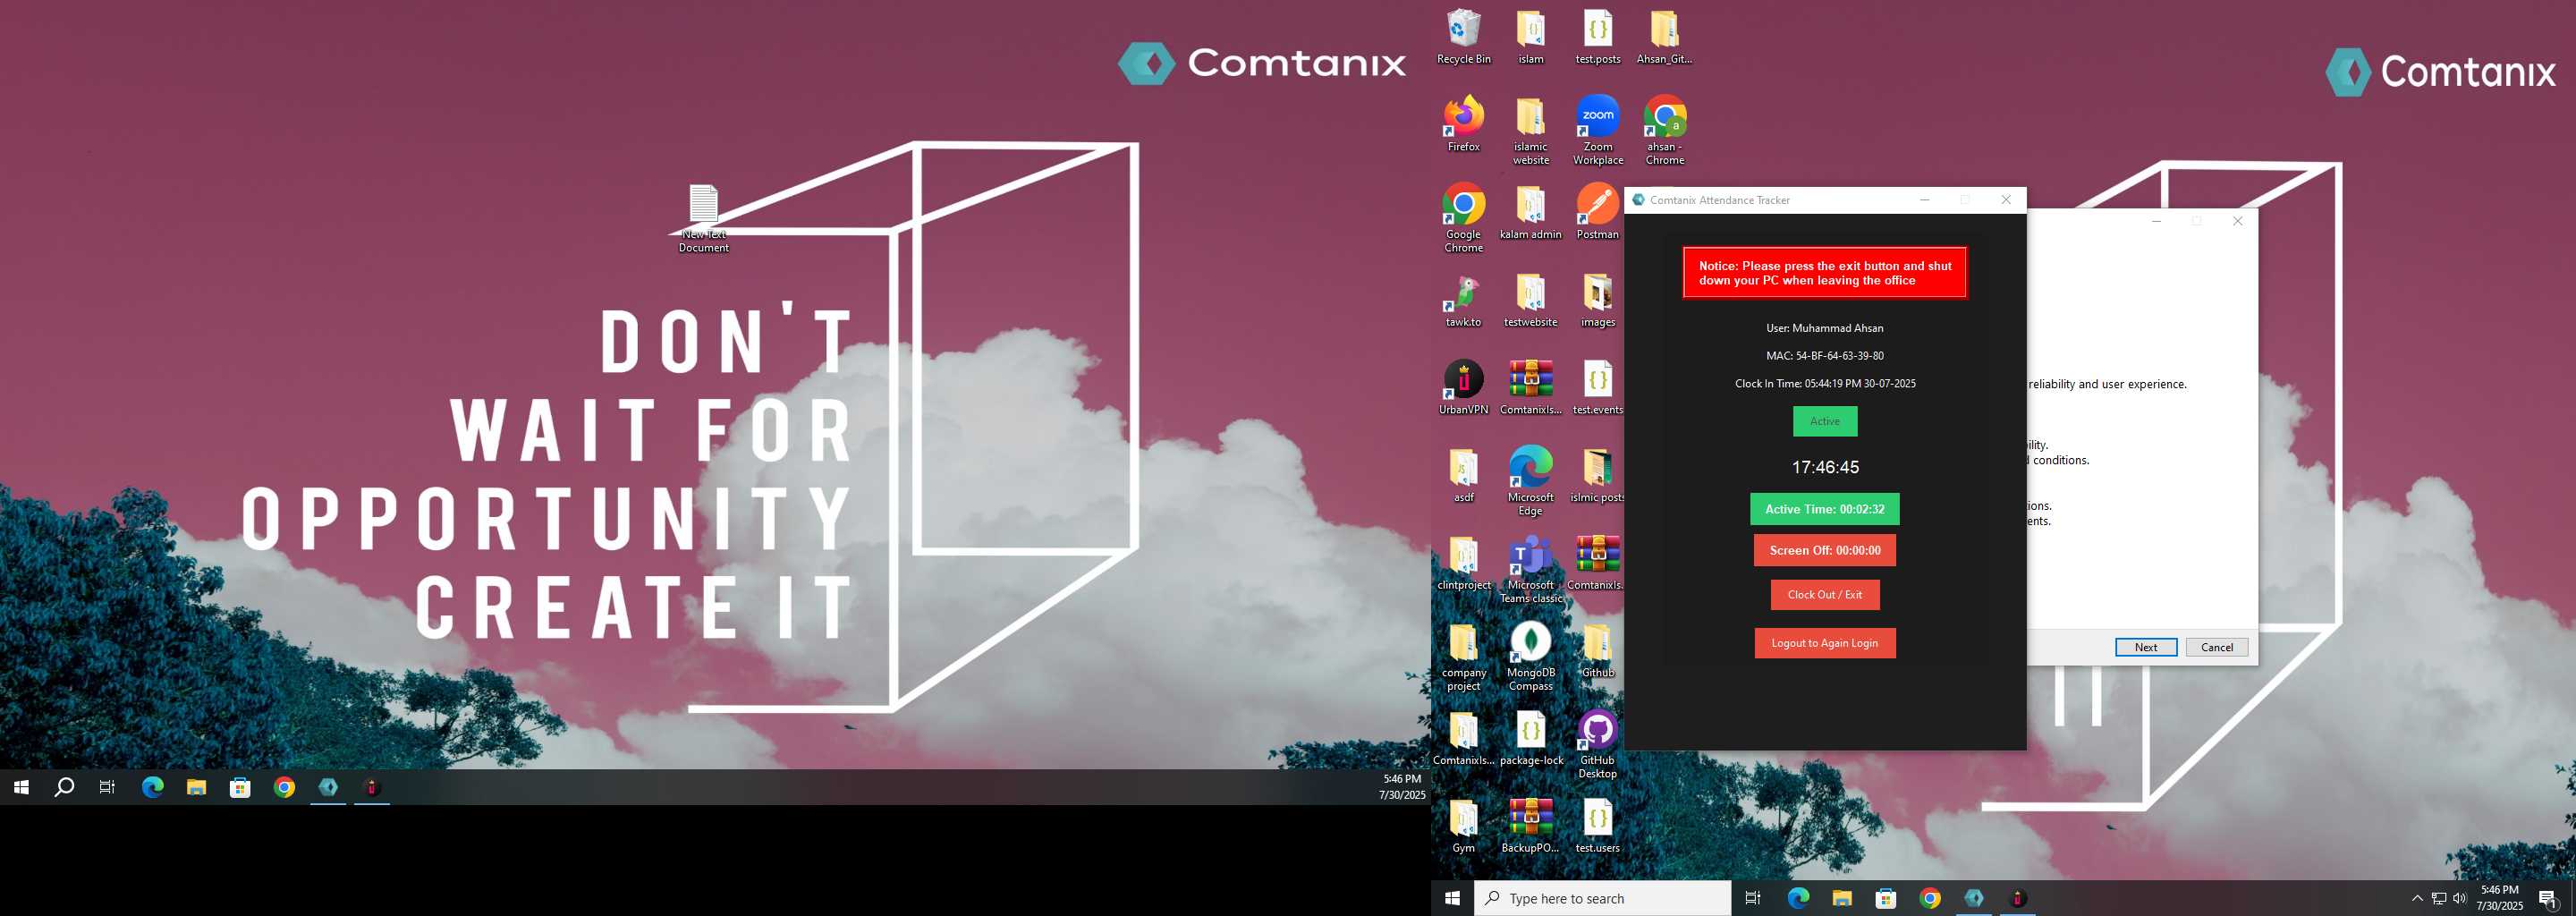2576x916 pixels.
Task: Open the Github folder icon
Action: coord(1597,650)
